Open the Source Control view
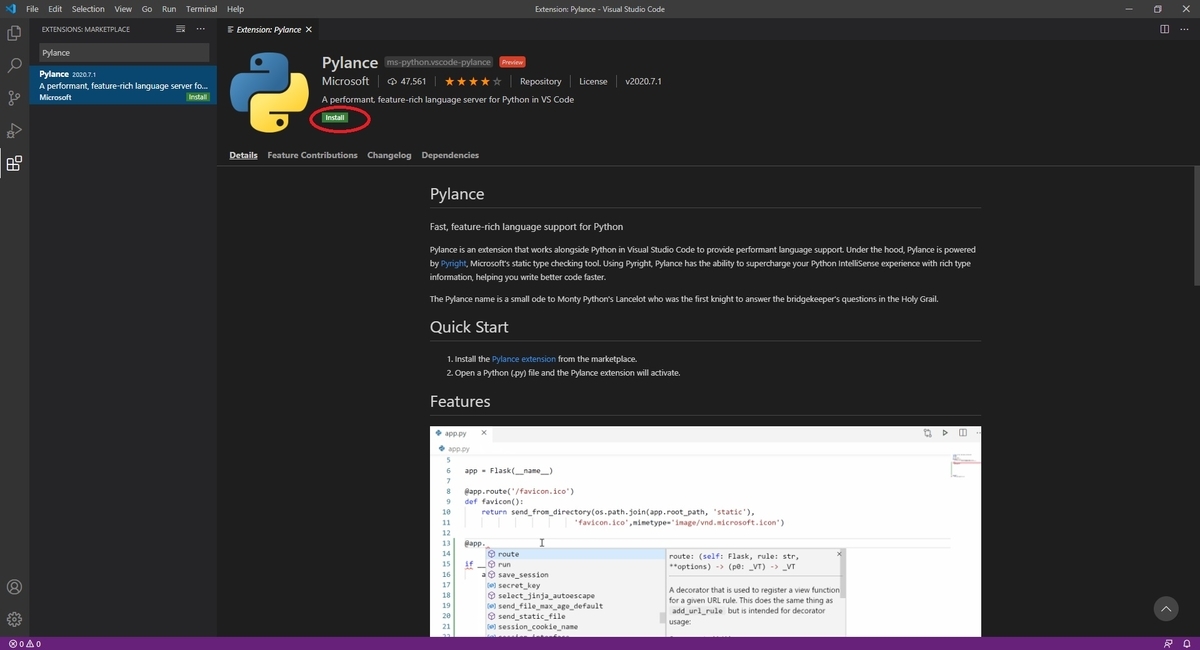The height and width of the screenshot is (650, 1200). click(14, 99)
